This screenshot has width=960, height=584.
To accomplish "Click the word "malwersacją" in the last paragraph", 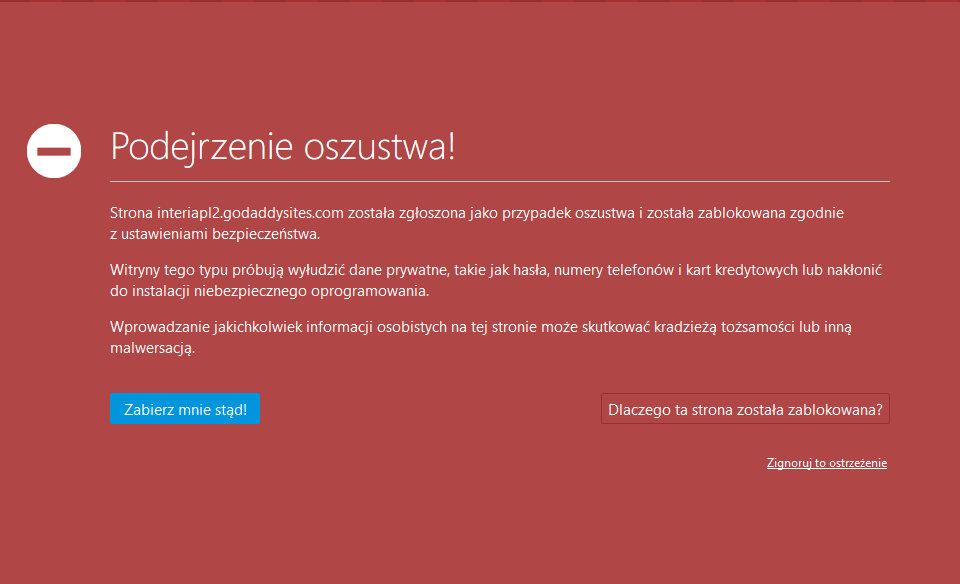I will 151,349.
